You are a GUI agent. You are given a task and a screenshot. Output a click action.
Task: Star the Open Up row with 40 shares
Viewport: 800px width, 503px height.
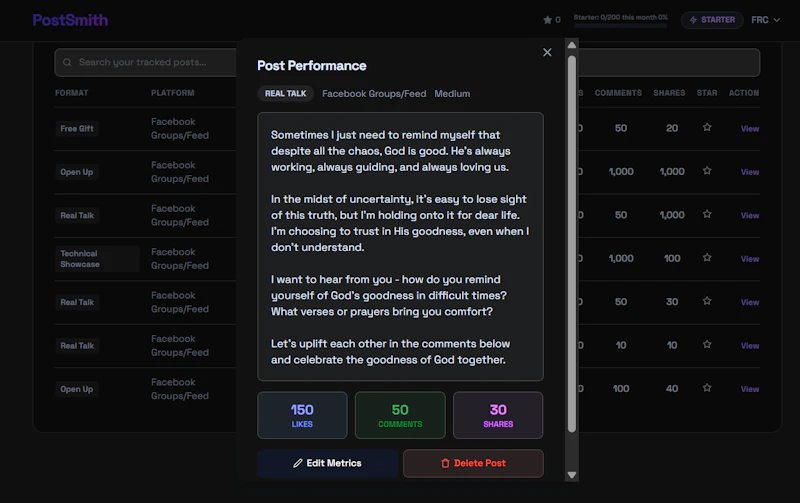pos(707,388)
